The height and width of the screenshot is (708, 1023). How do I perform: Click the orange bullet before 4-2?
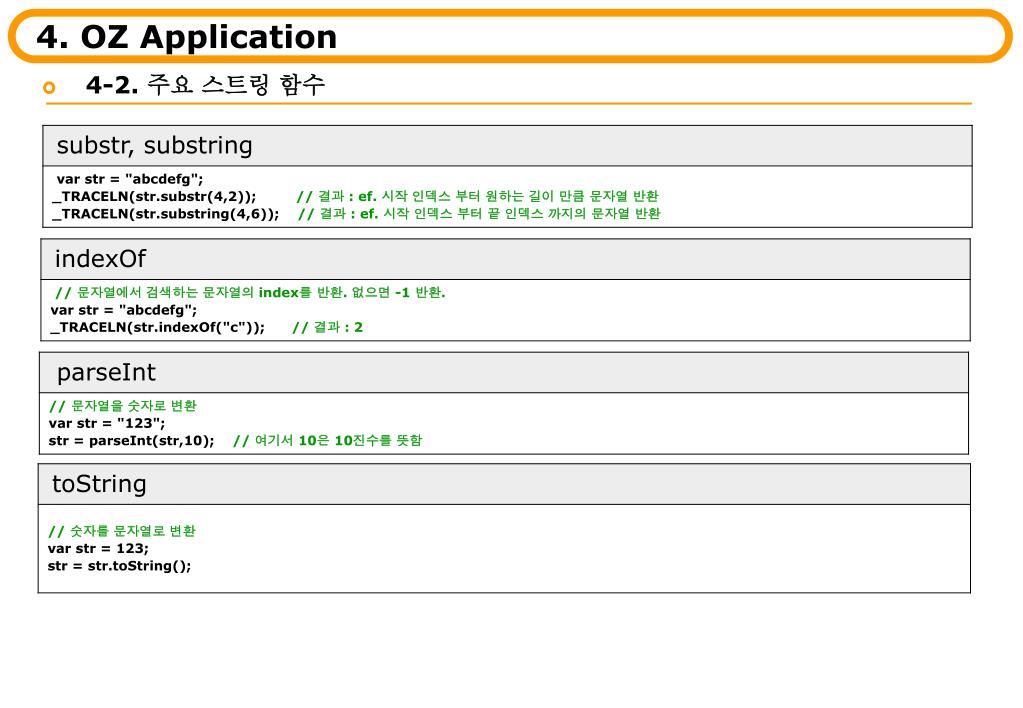point(49,87)
